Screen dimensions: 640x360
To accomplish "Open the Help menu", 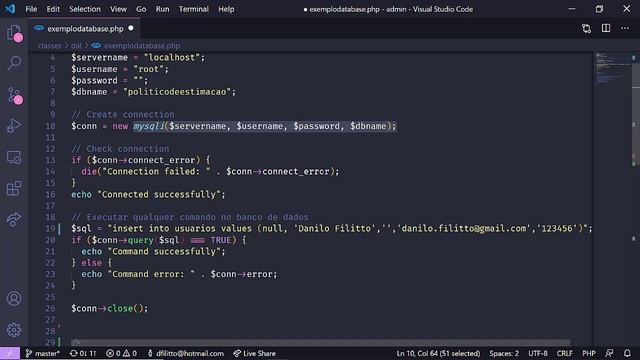I will pyautogui.click(x=226, y=9).
